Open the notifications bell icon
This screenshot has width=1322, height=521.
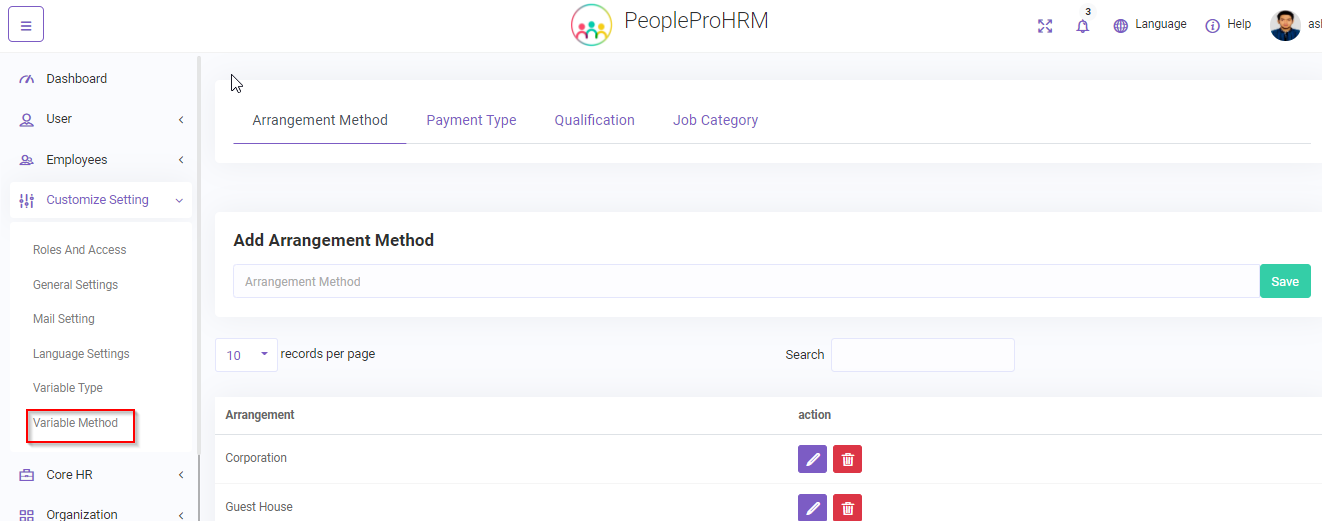coord(1082,26)
